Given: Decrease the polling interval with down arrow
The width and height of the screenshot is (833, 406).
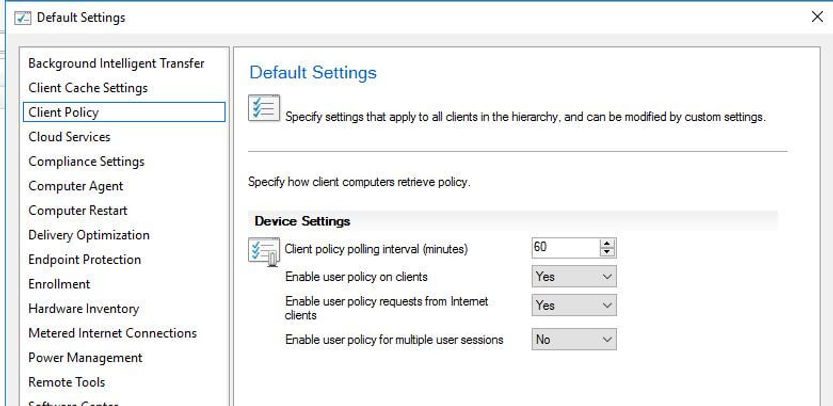Looking at the screenshot, I should (607, 252).
